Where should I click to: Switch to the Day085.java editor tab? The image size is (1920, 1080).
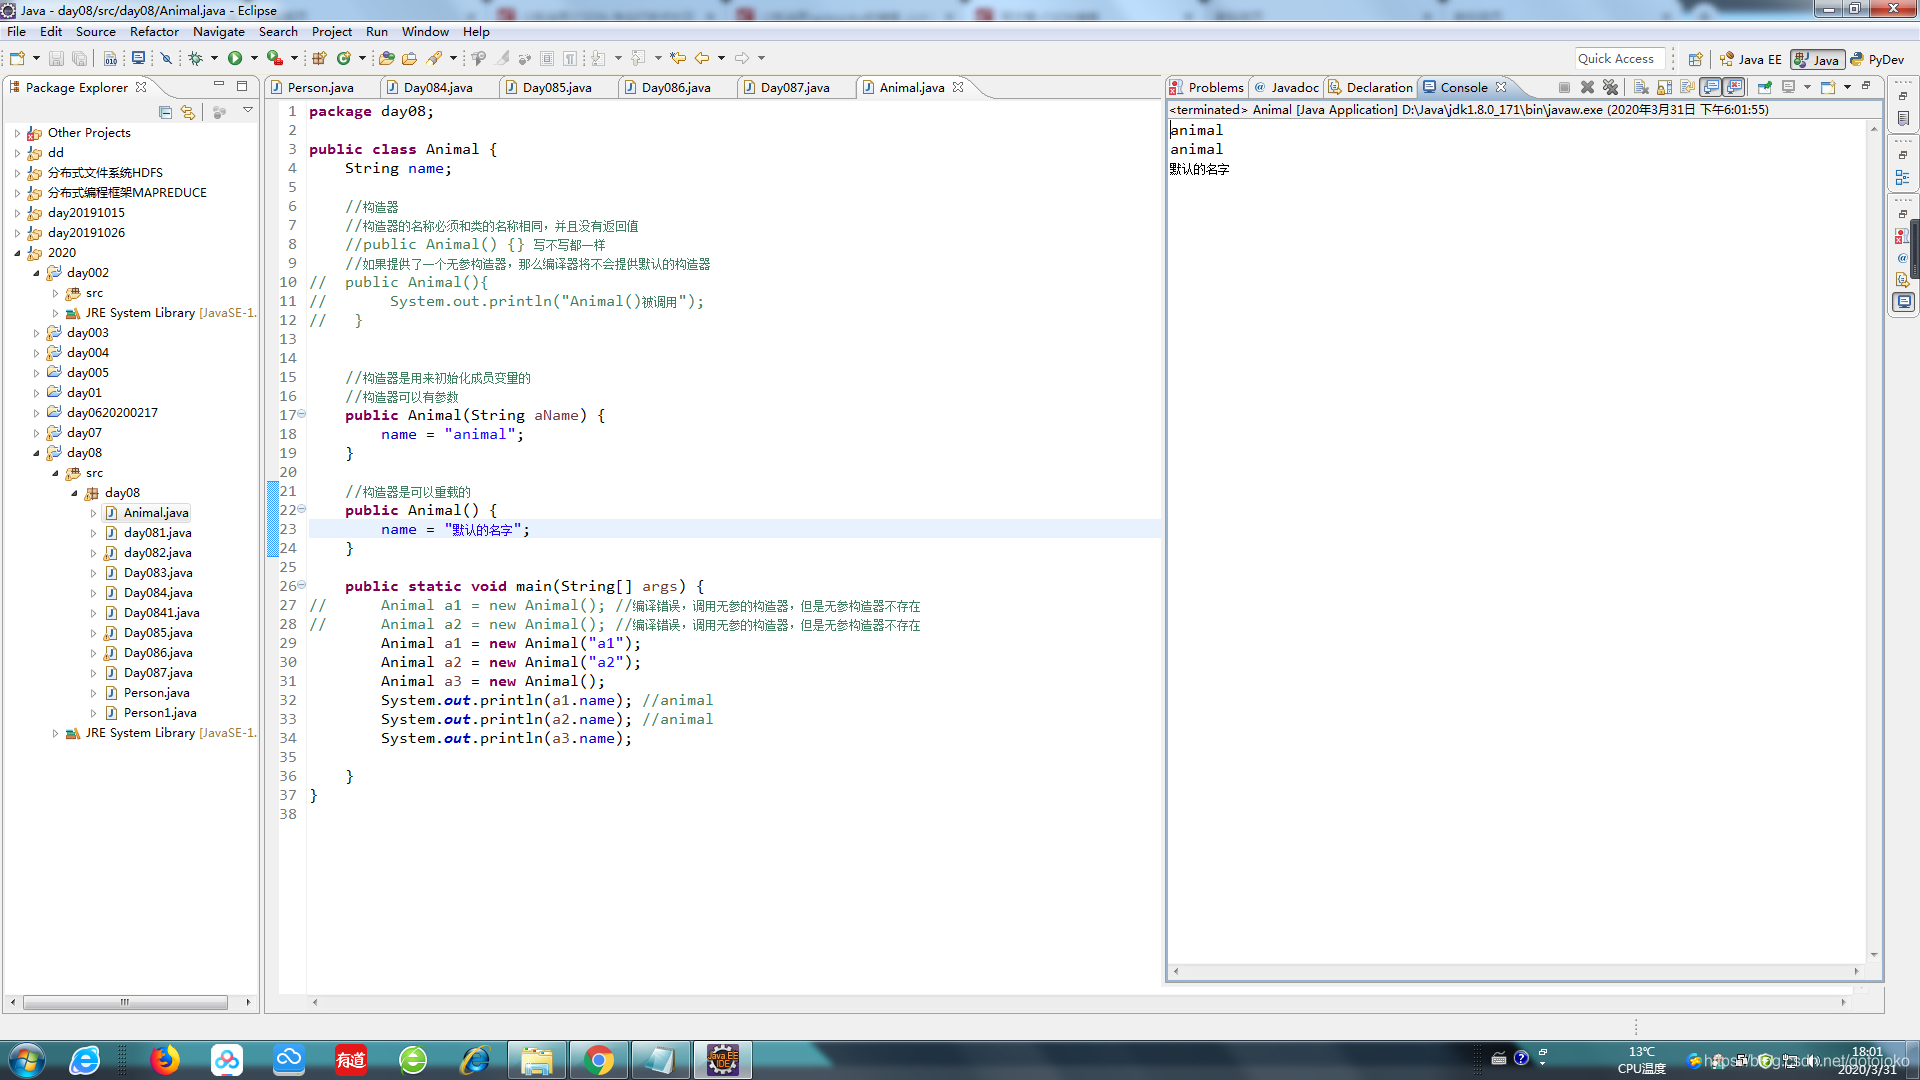(556, 88)
